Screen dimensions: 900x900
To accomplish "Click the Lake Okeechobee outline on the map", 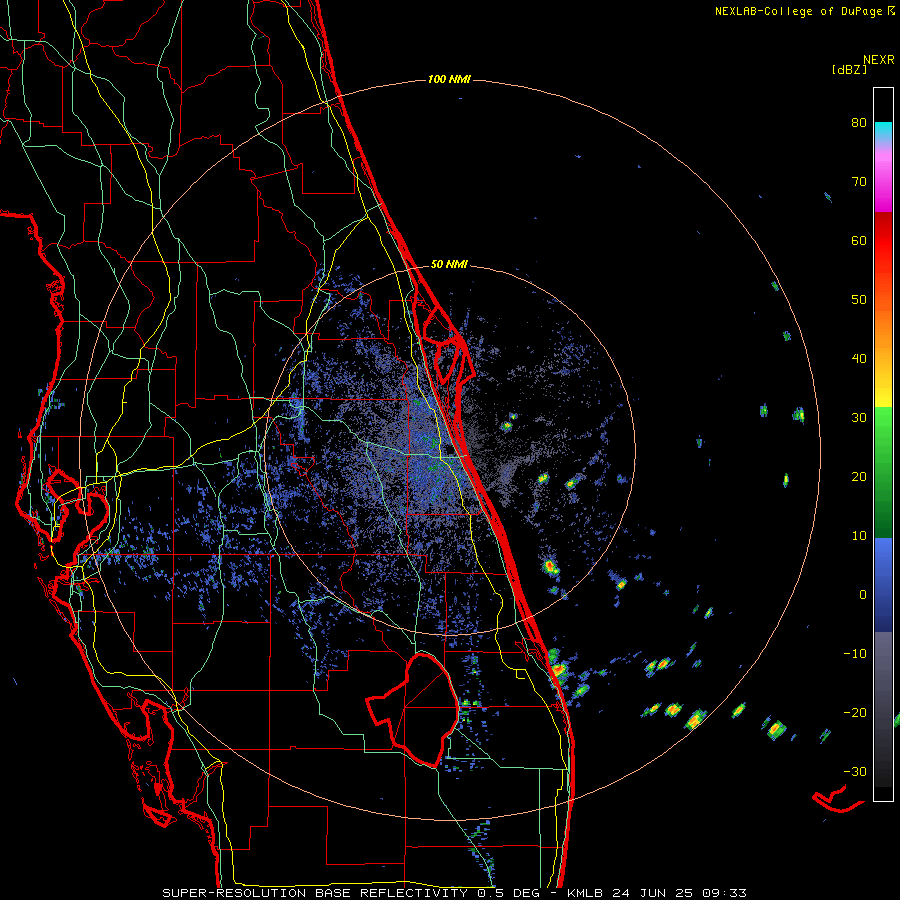I will (x=413, y=709).
